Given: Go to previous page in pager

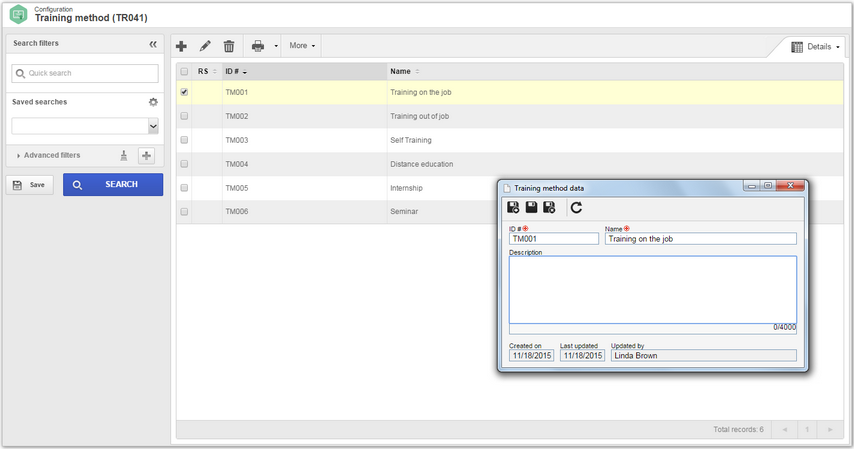Looking at the screenshot, I should [785, 430].
